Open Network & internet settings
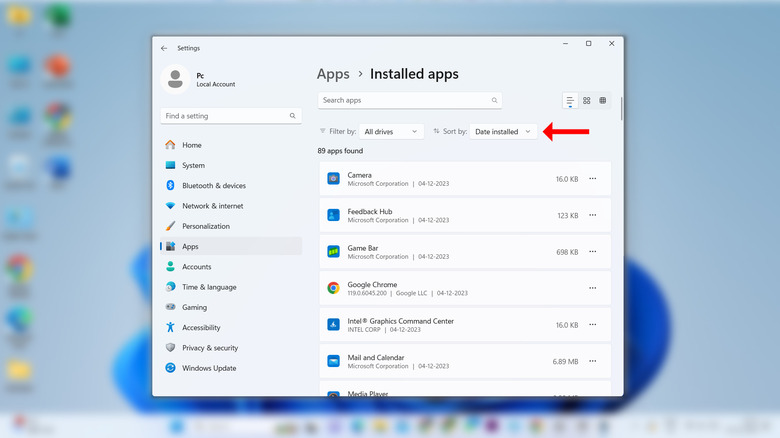780x438 pixels. click(213, 206)
